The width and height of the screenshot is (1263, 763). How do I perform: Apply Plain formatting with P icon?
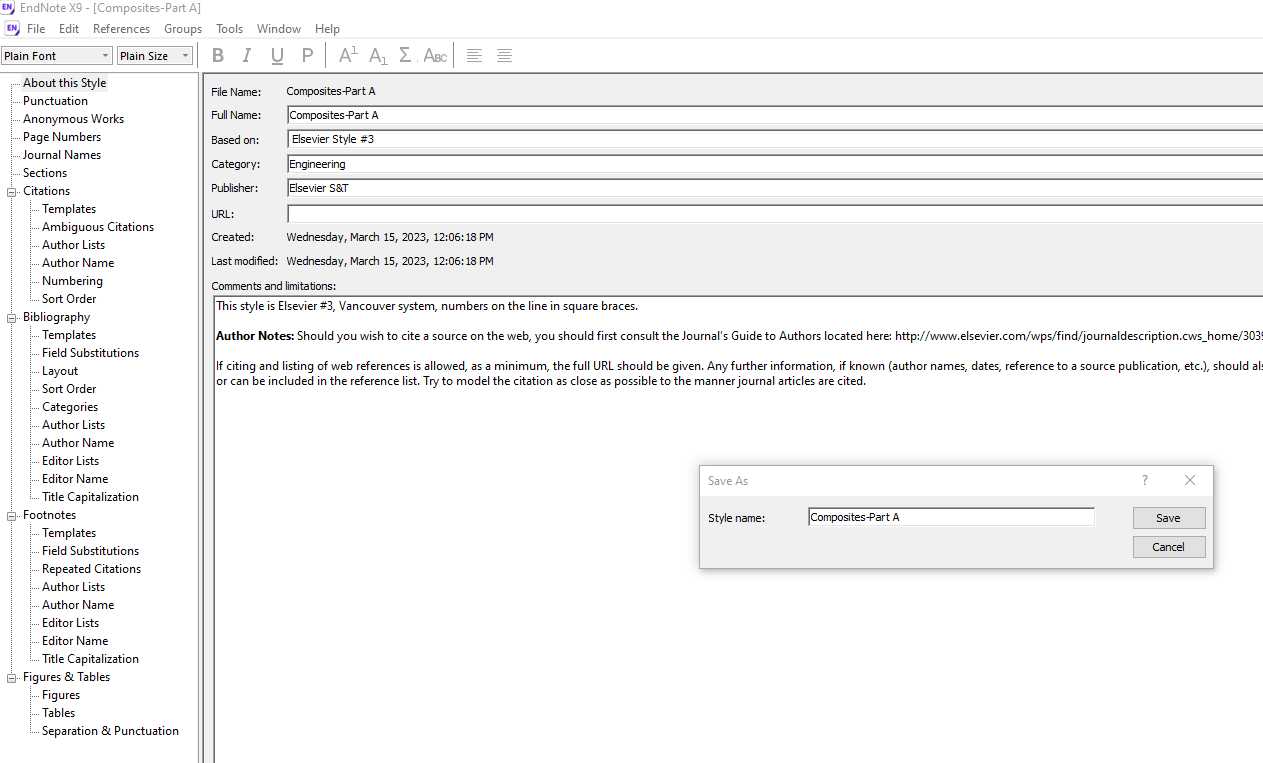click(x=307, y=56)
